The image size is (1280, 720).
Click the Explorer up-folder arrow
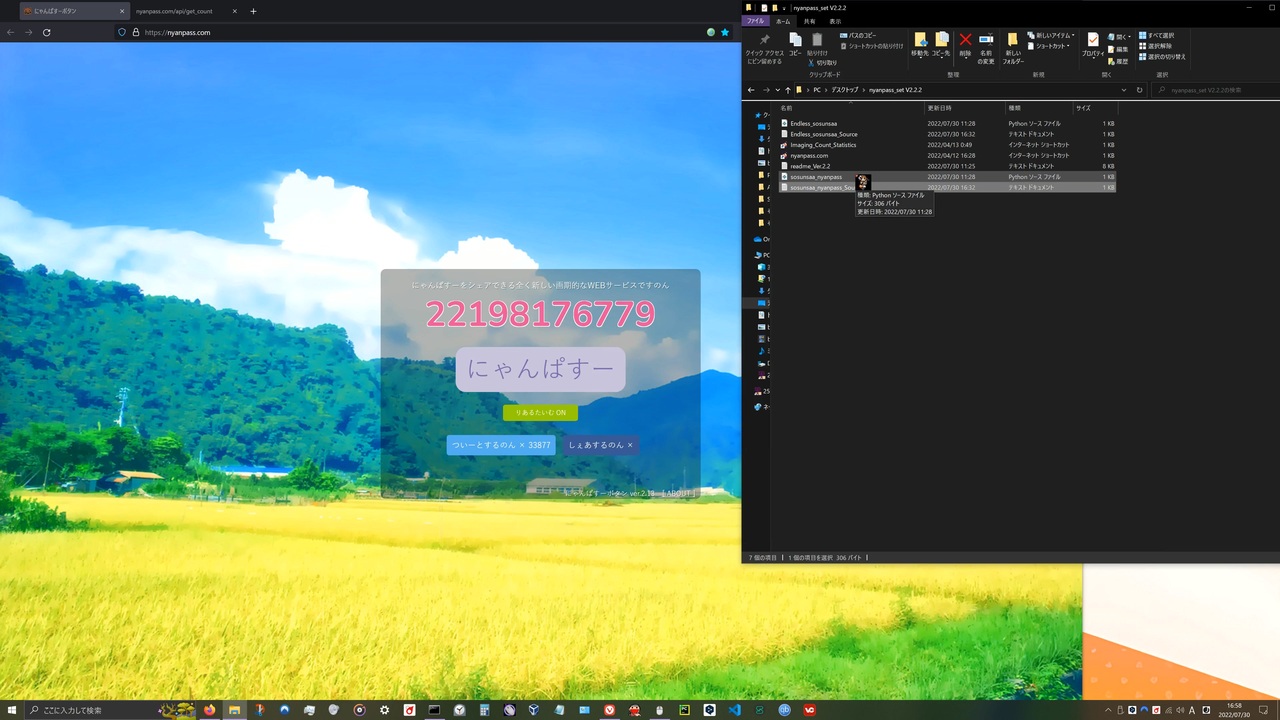(788, 90)
